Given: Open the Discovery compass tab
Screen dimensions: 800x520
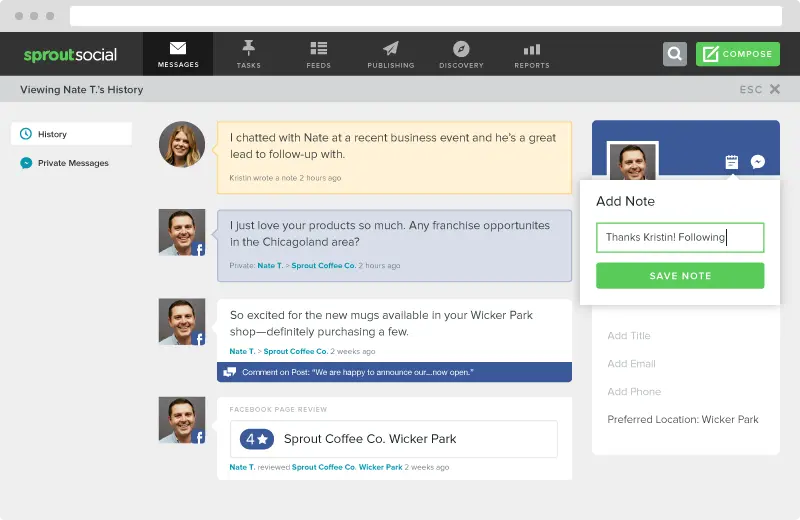Looking at the screenshot, I should [461, 54].
